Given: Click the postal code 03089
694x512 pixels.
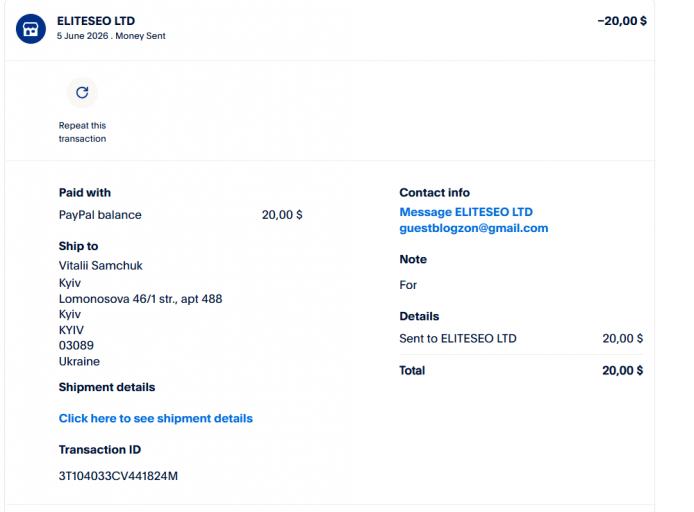Looking at the screenshot, I should click(76, 345).
